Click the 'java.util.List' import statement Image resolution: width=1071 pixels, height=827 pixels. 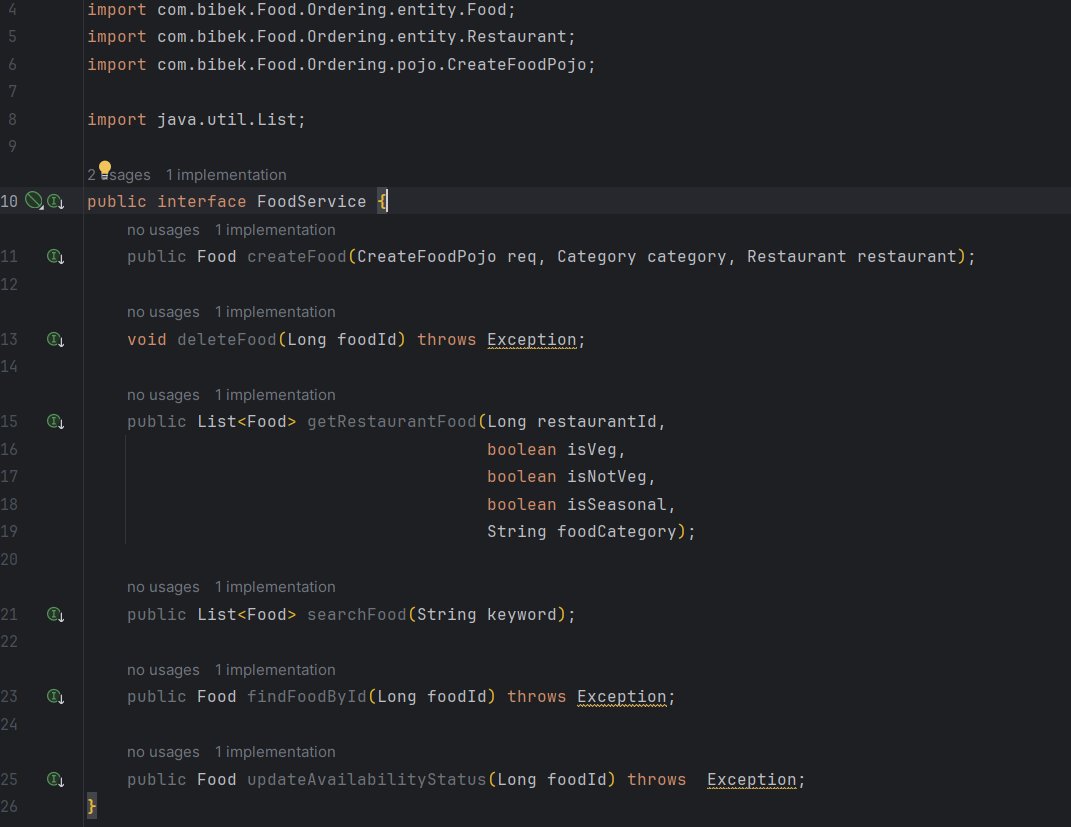coord(196,120)
